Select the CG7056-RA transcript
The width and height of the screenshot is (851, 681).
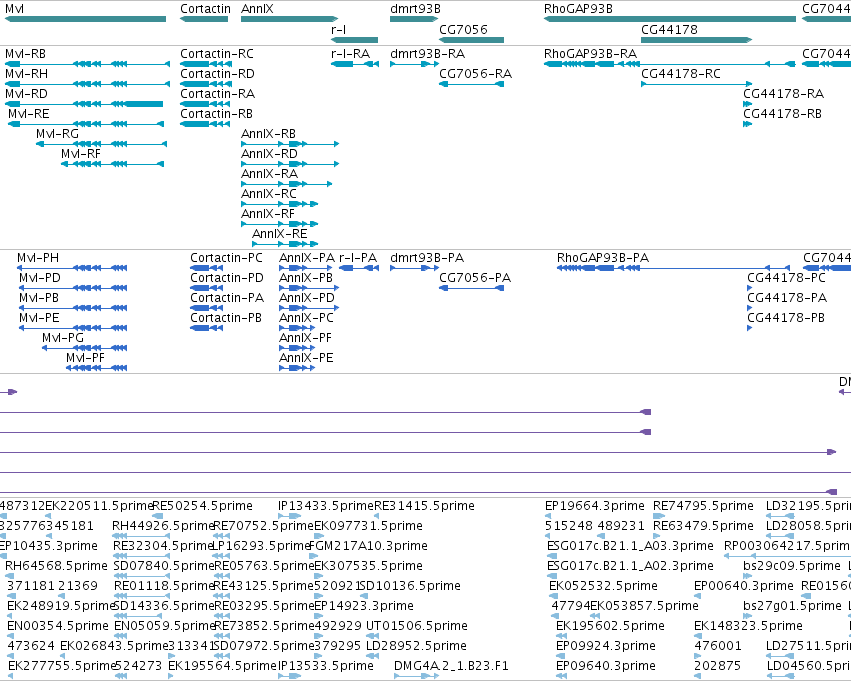(472, 84)
